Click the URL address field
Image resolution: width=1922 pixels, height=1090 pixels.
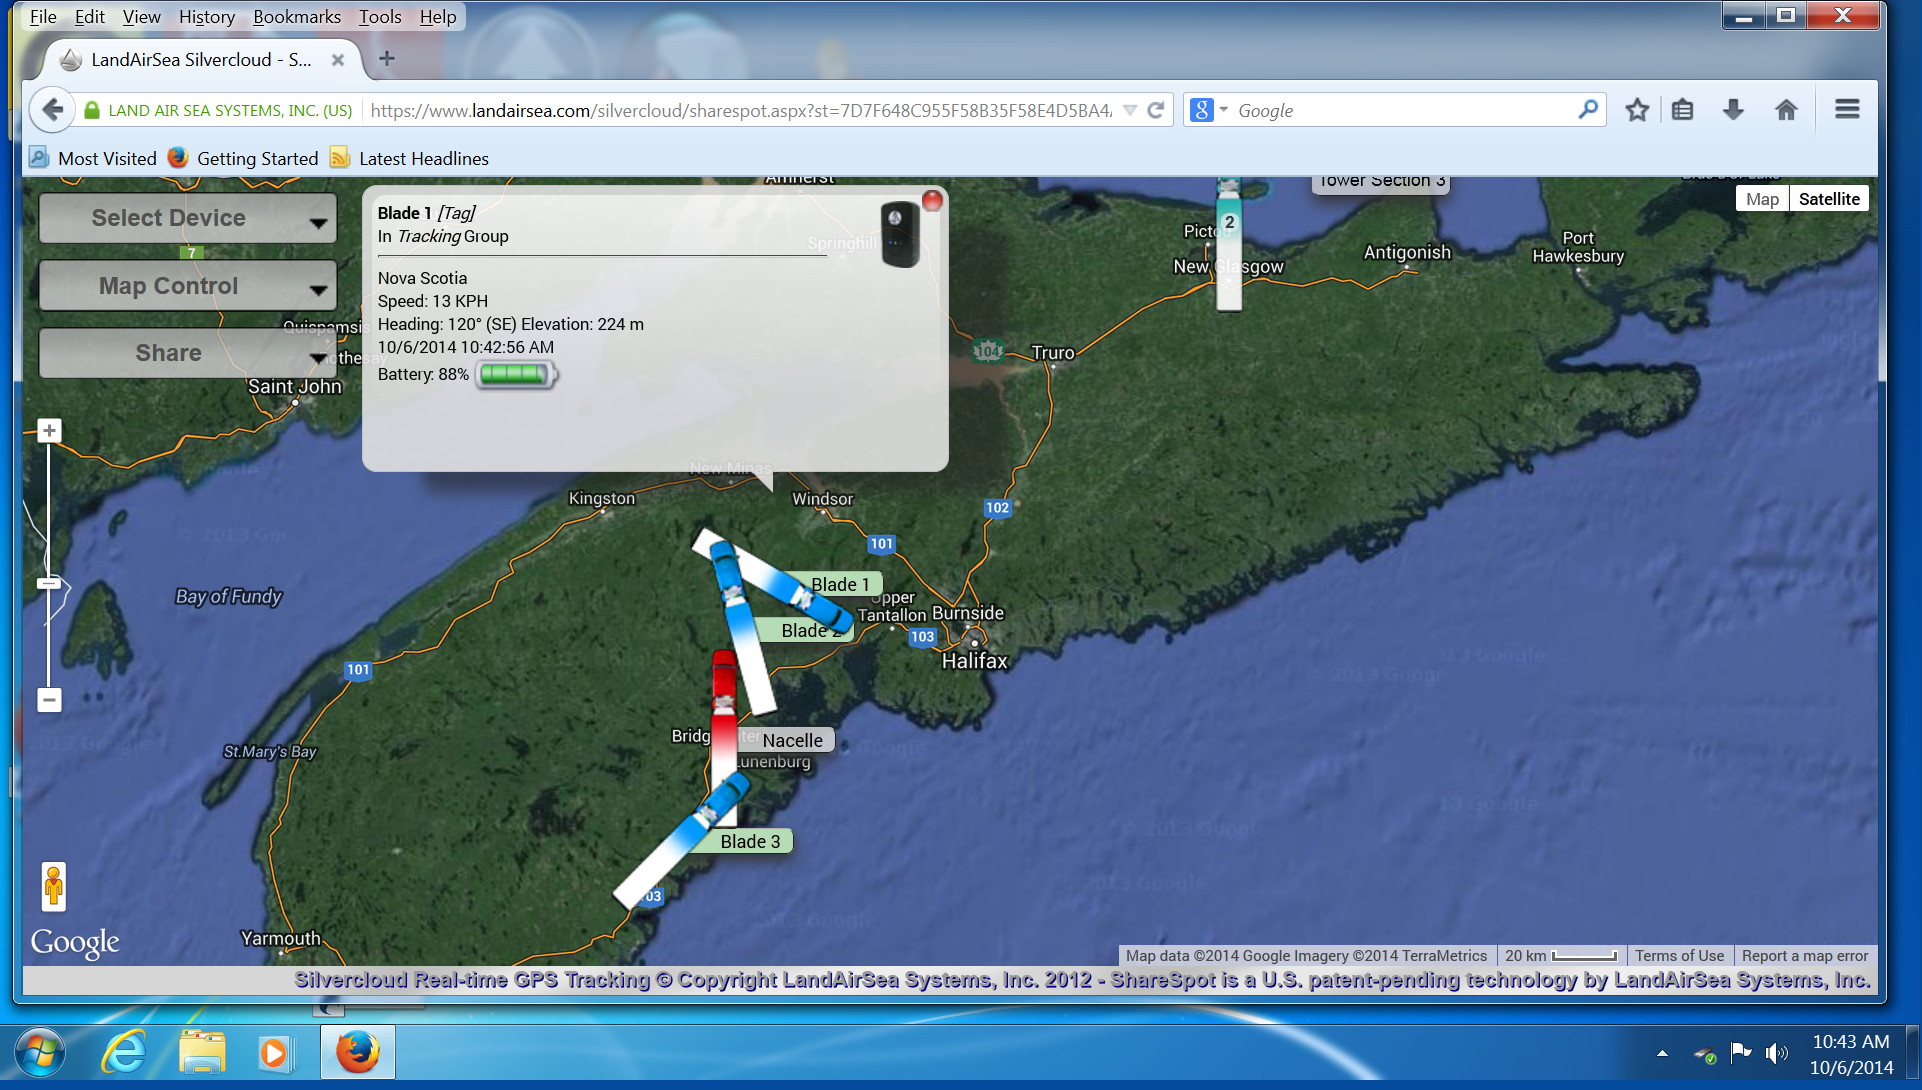[x=740, y=111]
